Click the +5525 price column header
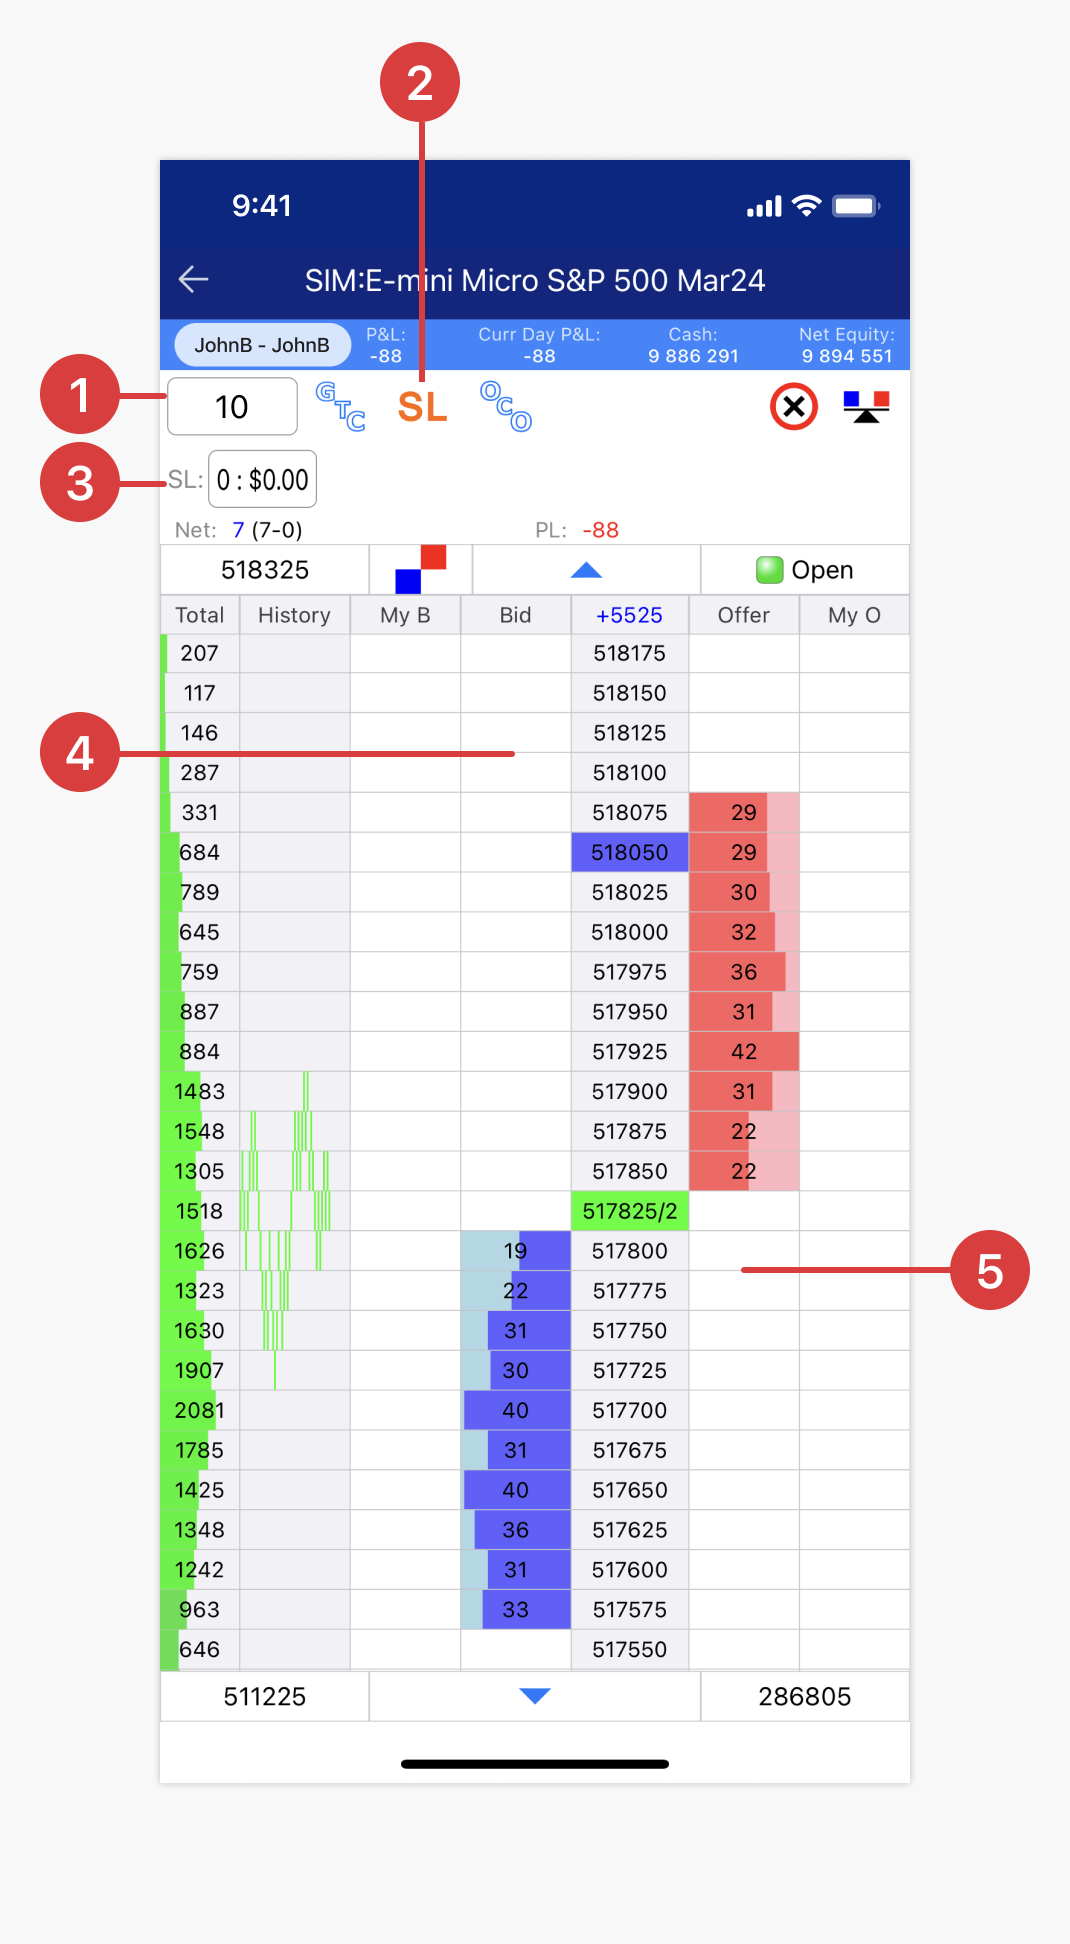The image size is (1070, 1944). coord(629,615)
